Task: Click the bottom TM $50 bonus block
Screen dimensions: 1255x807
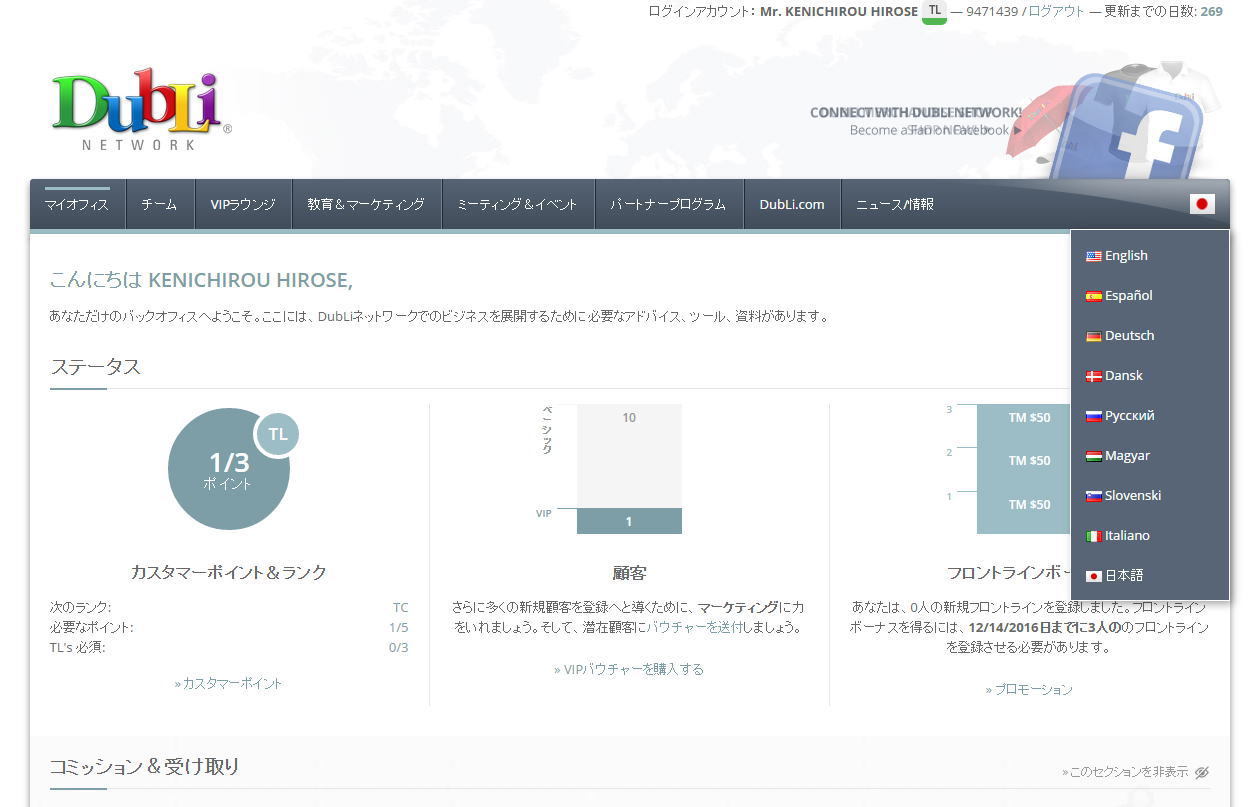Action: (x=1029, y=505)
